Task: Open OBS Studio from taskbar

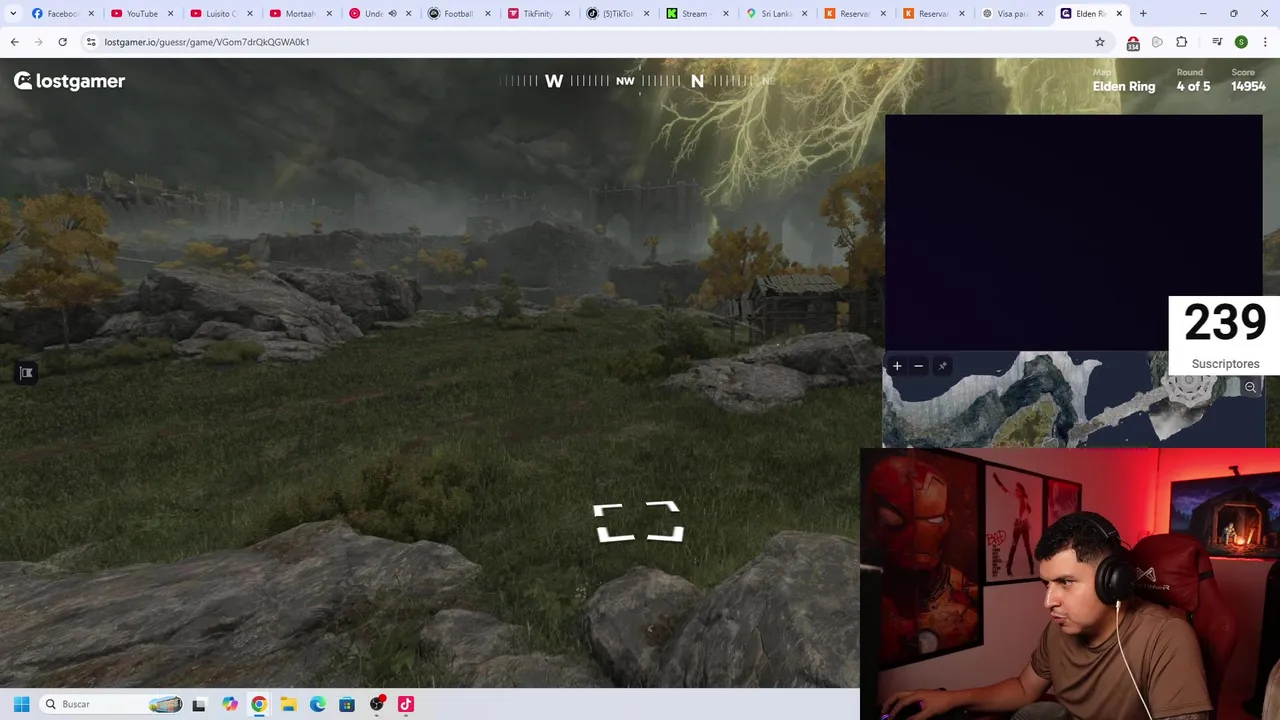Action: (x=377, y=704)
